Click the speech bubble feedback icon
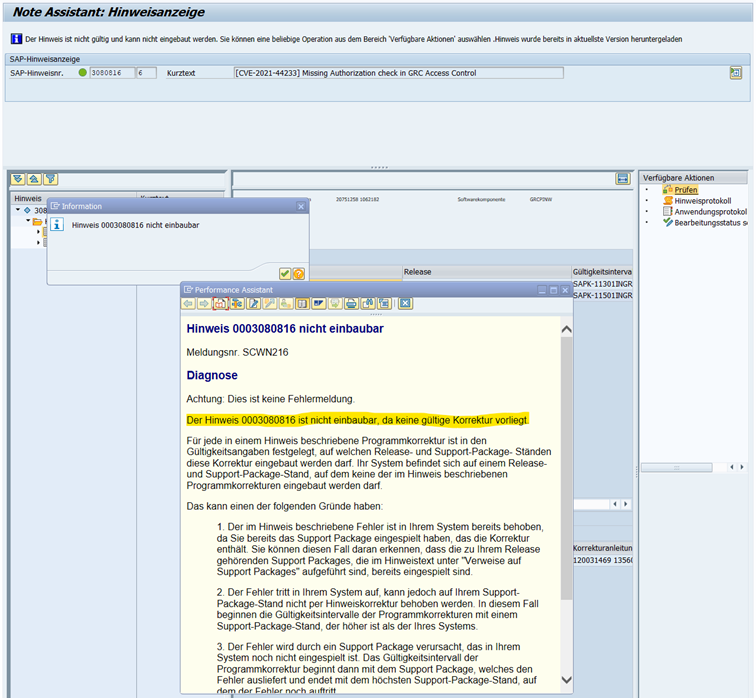This screenshot has width=756, height=698. 335,303
